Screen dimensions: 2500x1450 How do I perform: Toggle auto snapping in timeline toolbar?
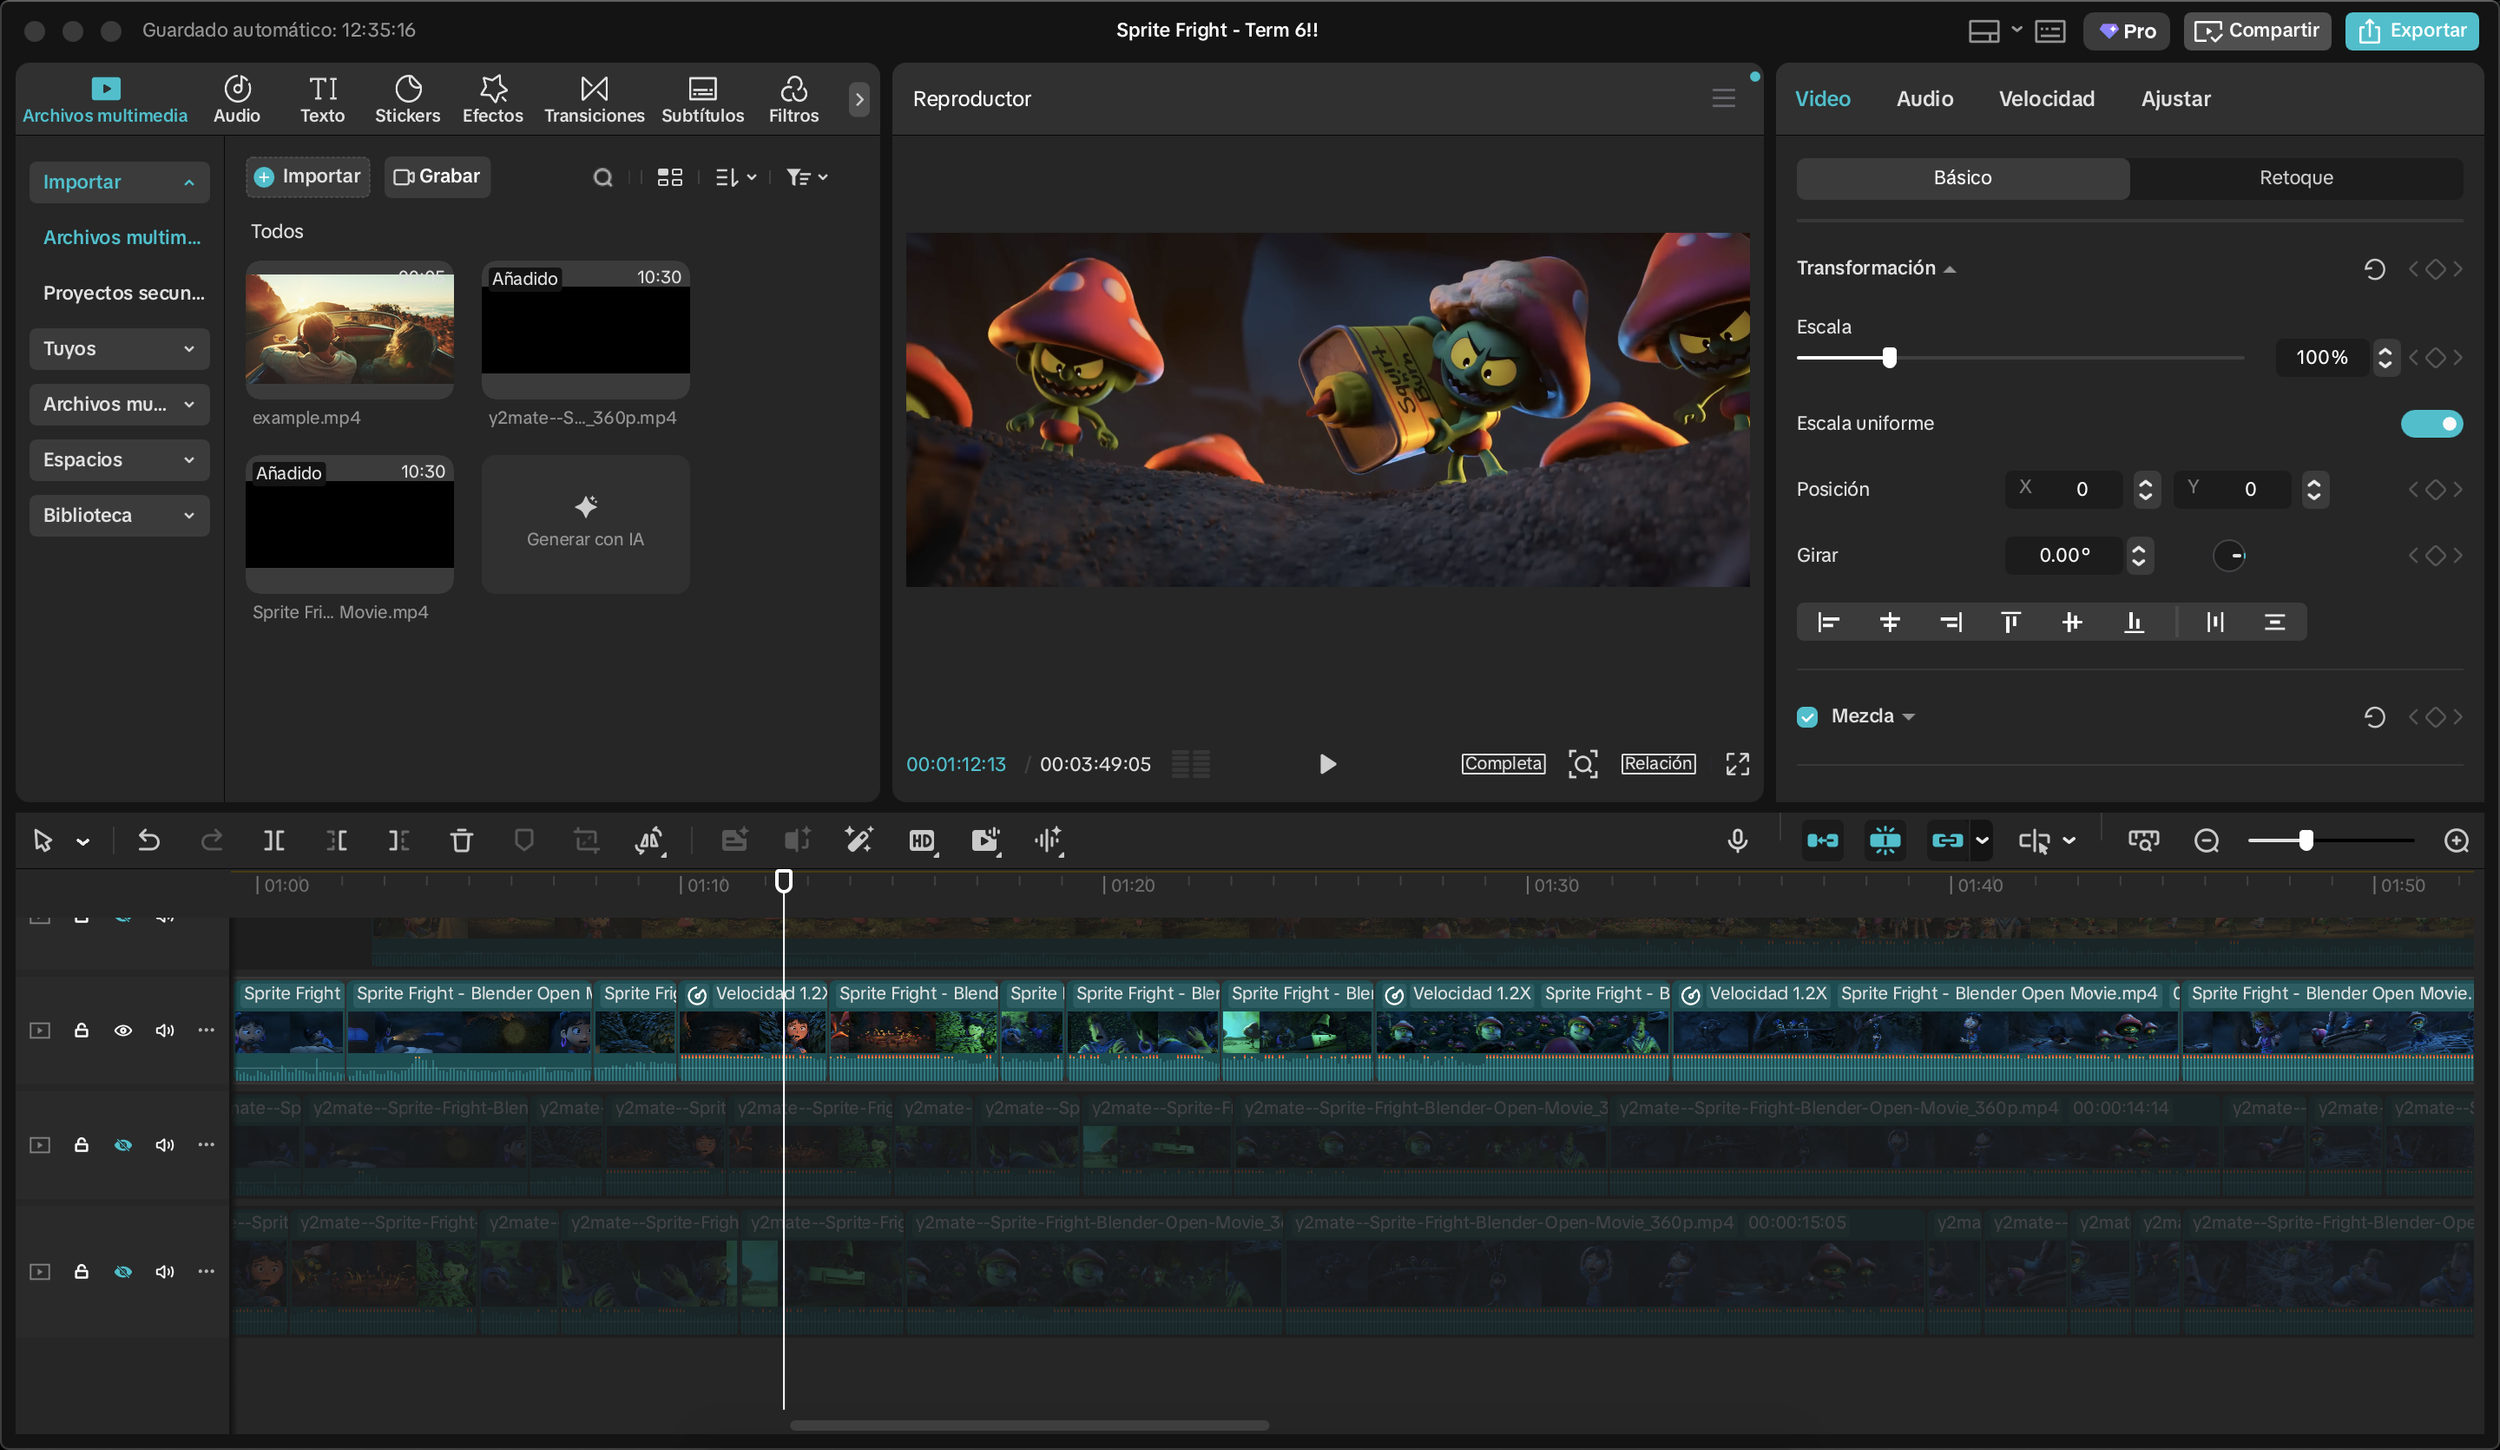pyautogui.click(x=1884, y=841)
